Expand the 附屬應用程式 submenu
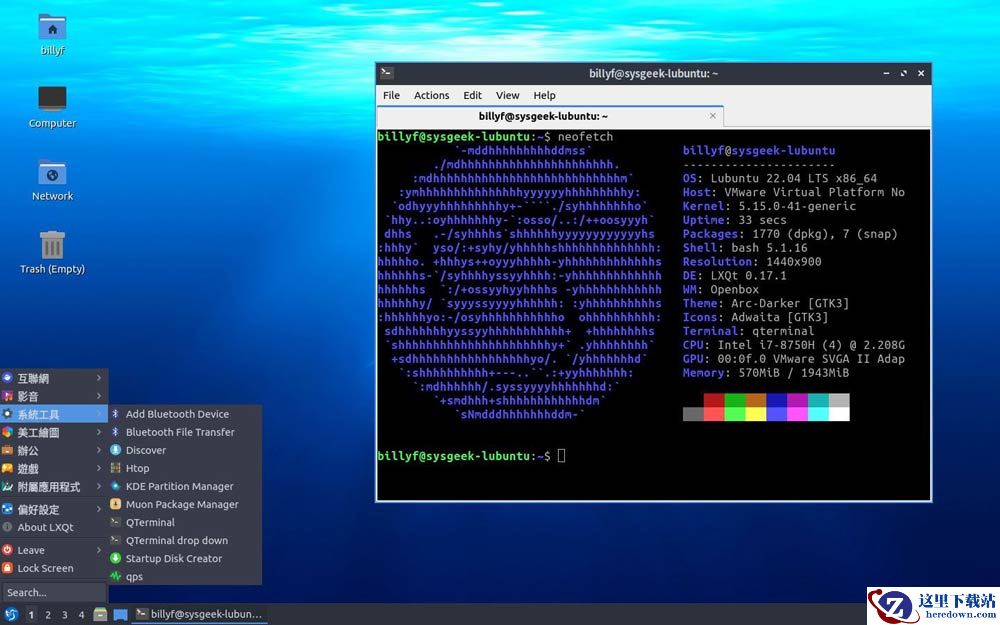This screenshot has height=625, width=1000. pos(54,487)
